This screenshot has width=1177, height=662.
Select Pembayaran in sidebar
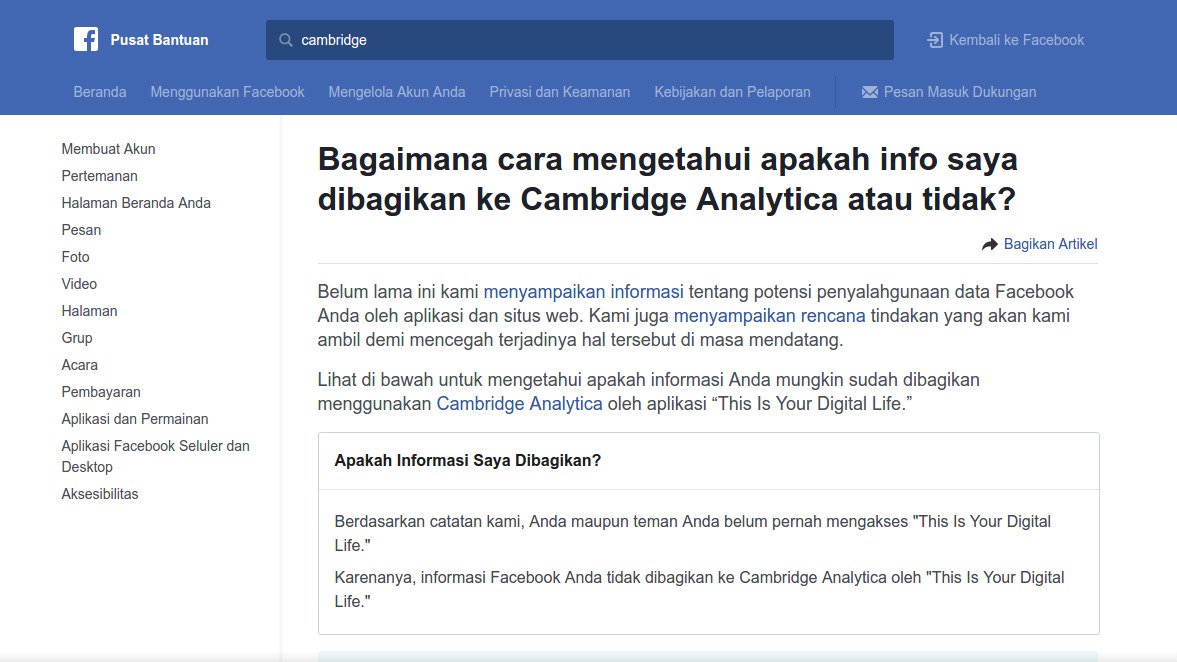coord(101,392)
